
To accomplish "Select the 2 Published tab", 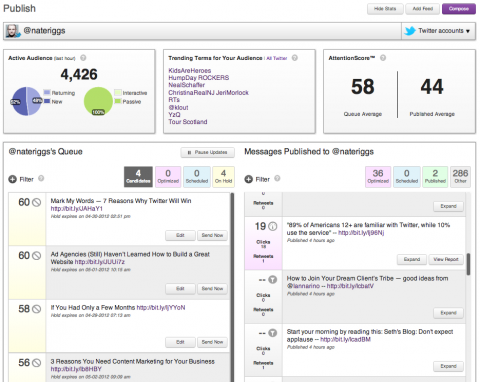I will click(435, 177).
